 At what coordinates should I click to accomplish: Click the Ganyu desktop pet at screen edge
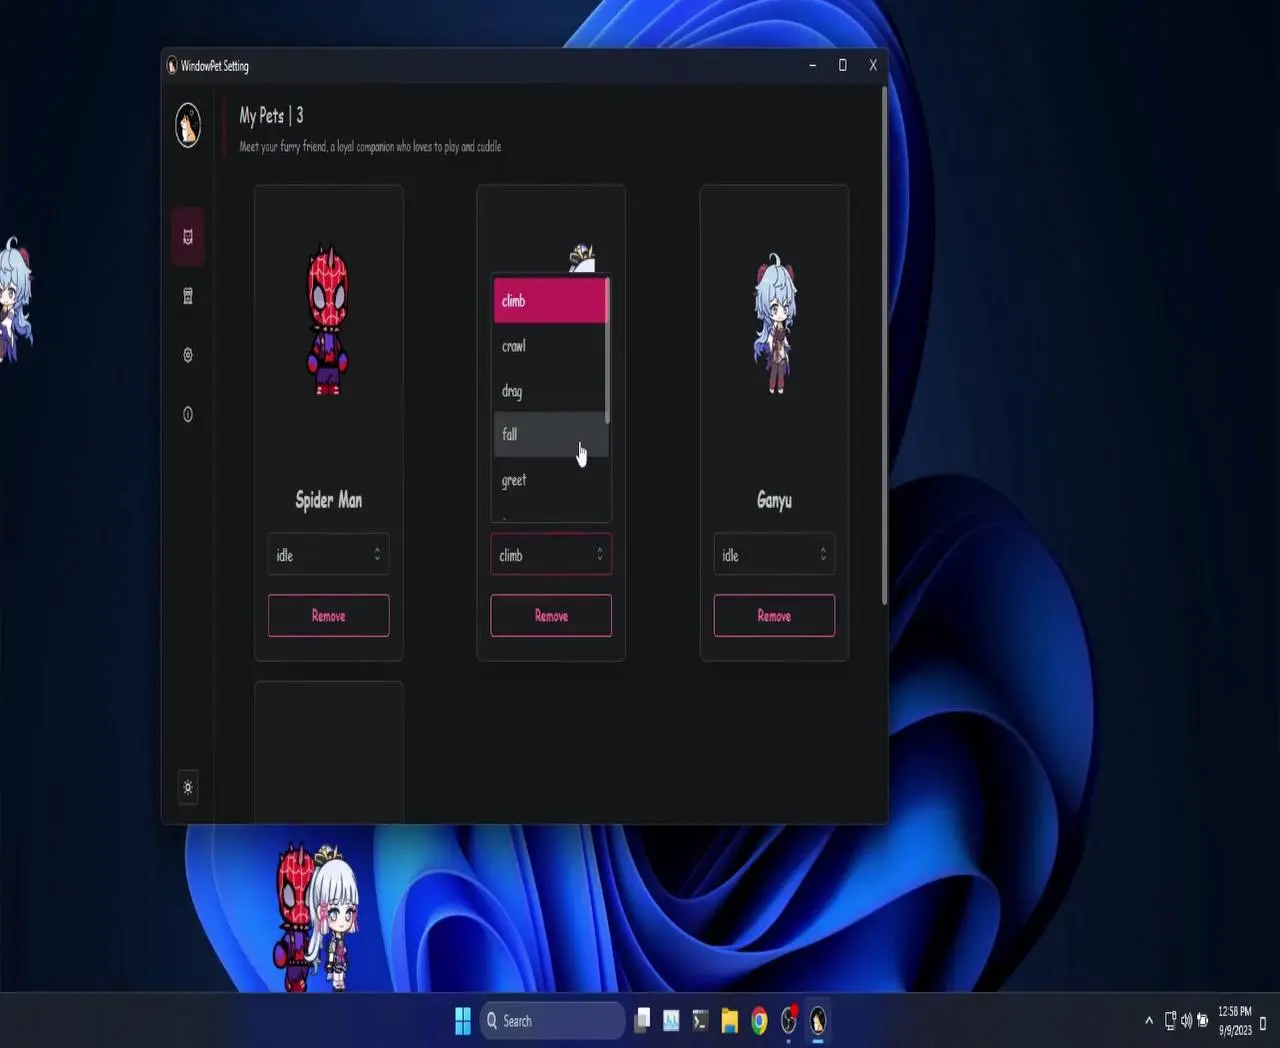pos(16,299)
